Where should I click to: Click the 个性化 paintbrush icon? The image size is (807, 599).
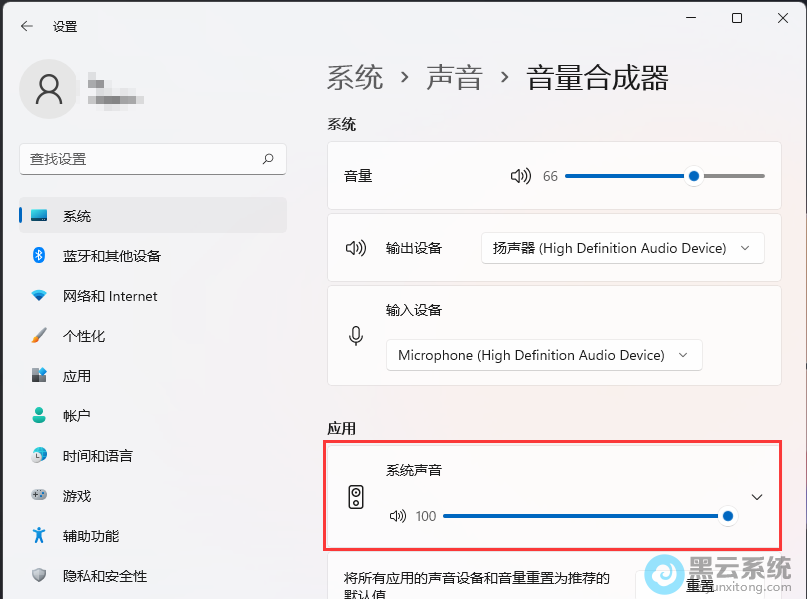[39, 336]
